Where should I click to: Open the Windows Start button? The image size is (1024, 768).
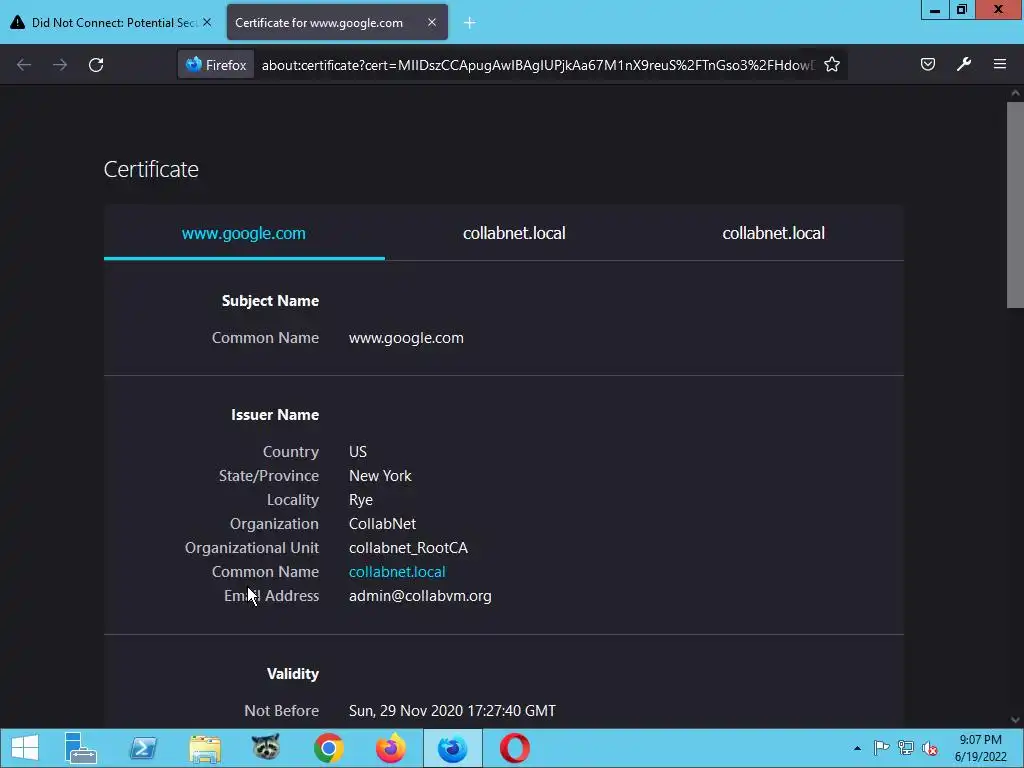click(x=25, y=748)
